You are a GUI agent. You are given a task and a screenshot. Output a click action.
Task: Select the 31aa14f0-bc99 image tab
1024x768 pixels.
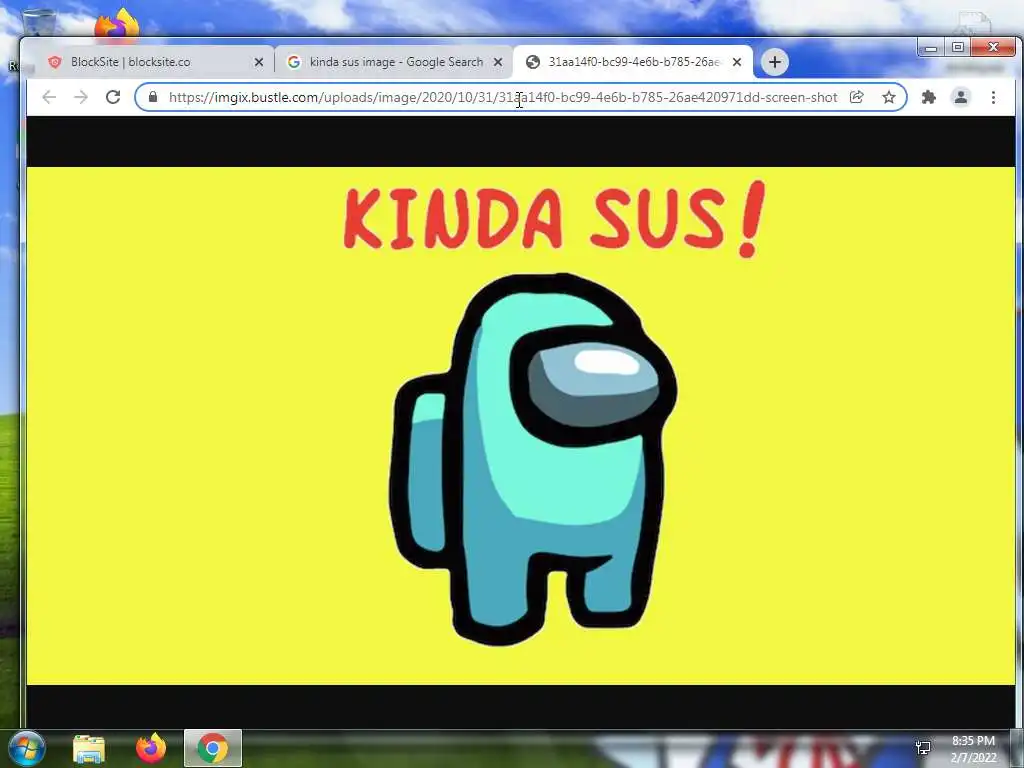(x=633, y=62)
